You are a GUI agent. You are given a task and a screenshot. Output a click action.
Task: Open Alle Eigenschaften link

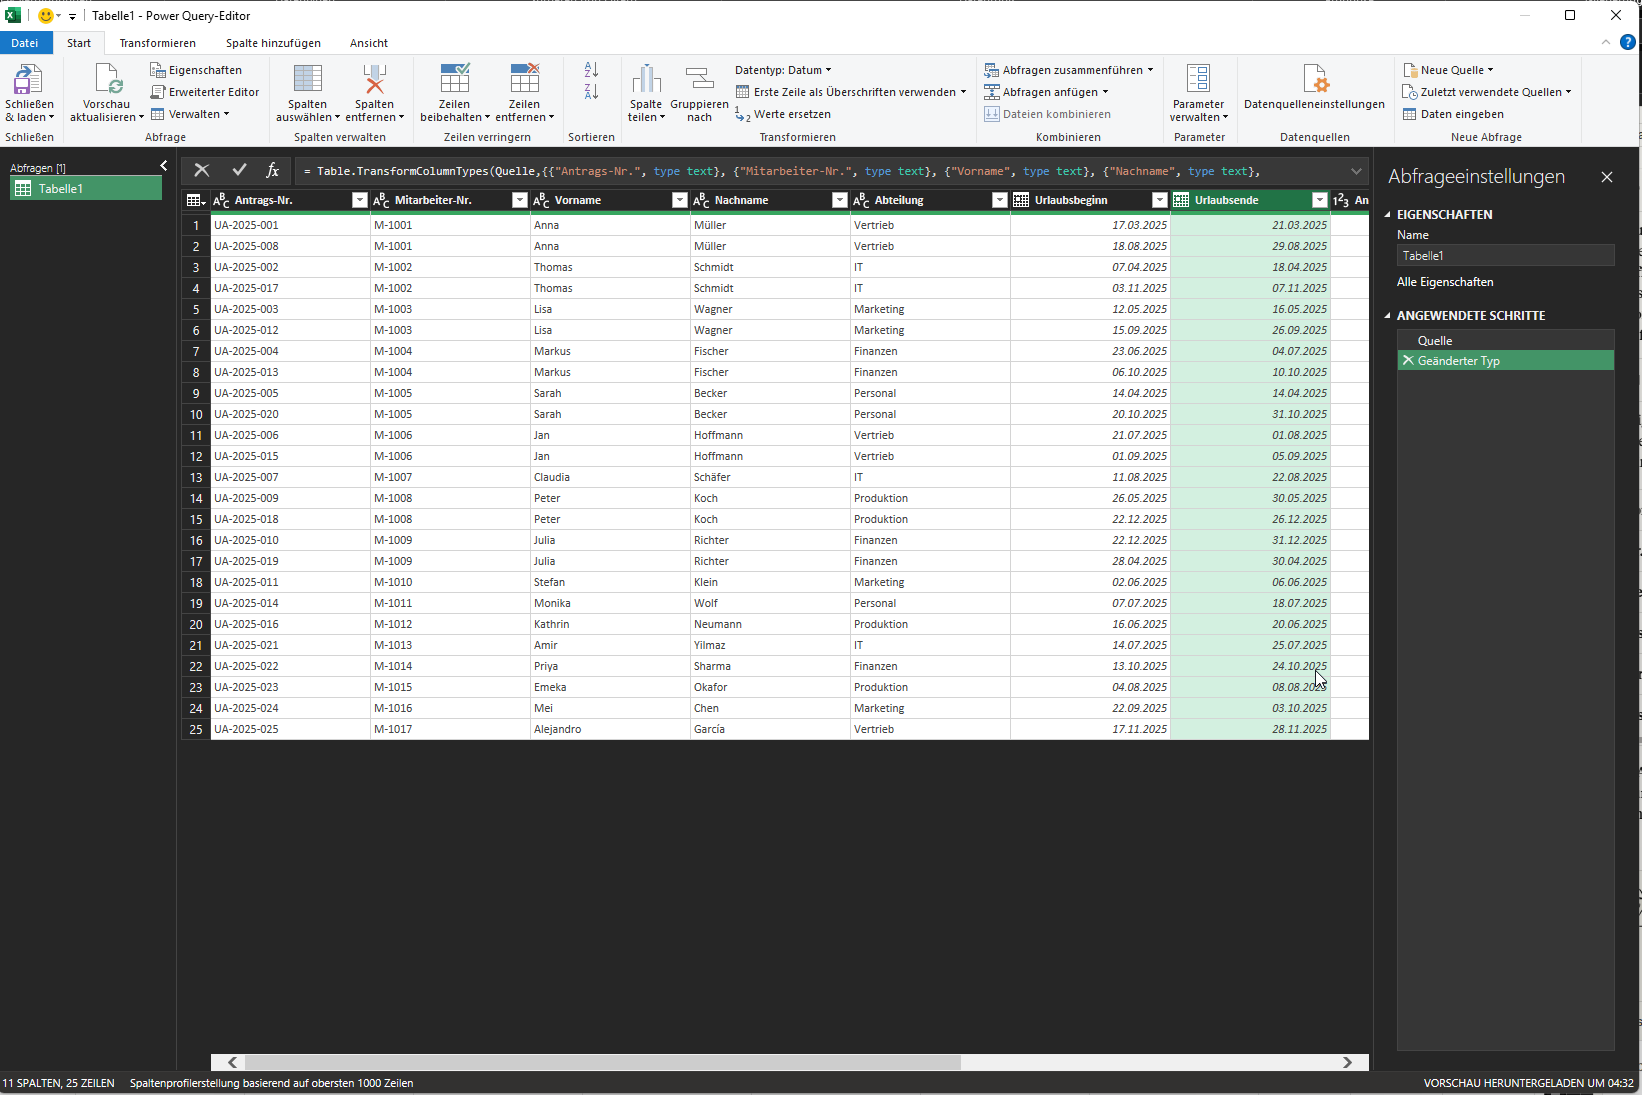click(1445, 282)
